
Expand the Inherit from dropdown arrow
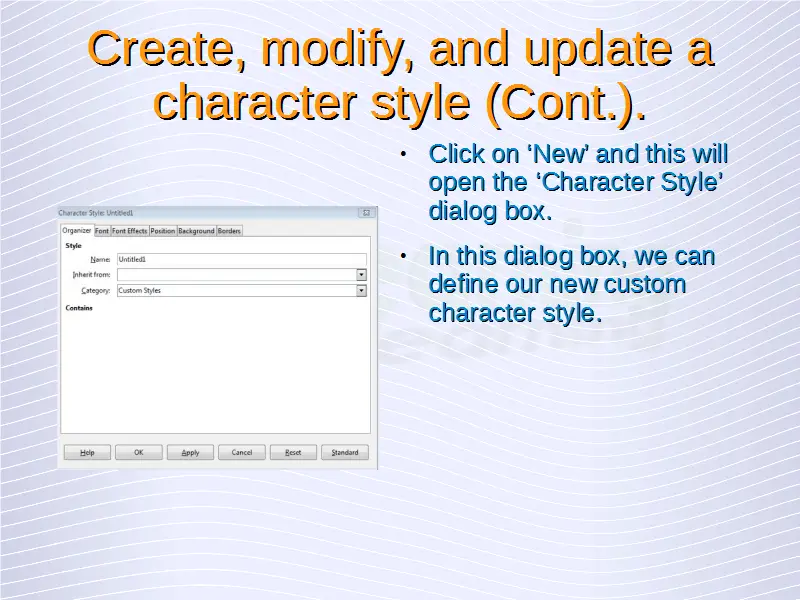click(361, 275)
